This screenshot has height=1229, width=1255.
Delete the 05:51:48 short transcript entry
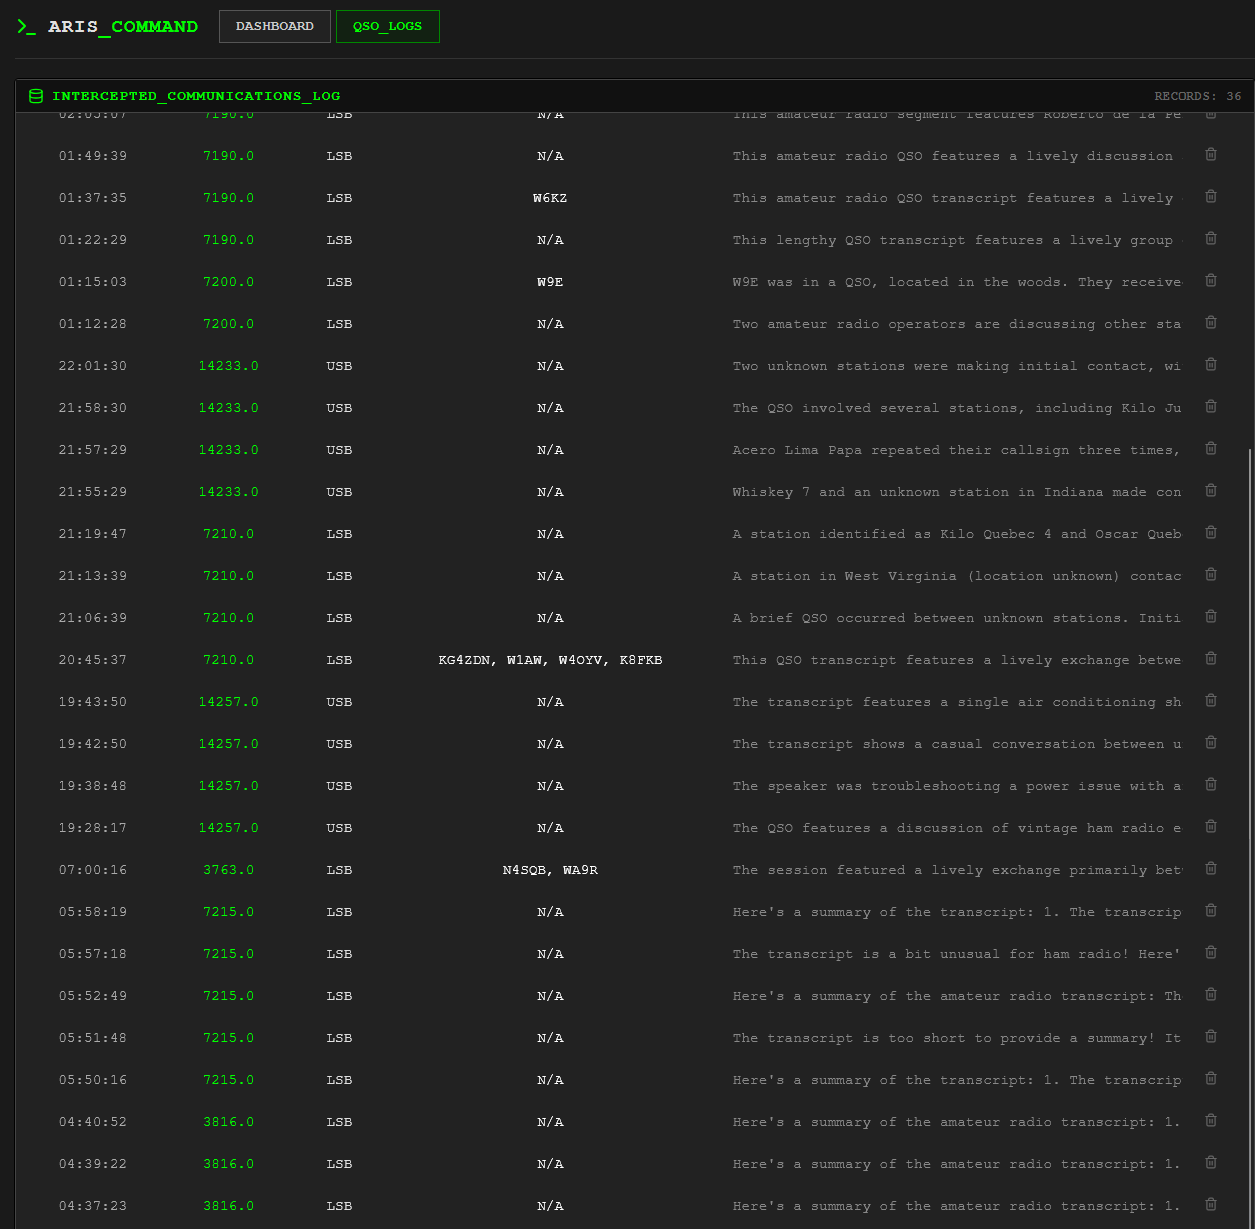pyautogui.click(x=1210, y=1036)
